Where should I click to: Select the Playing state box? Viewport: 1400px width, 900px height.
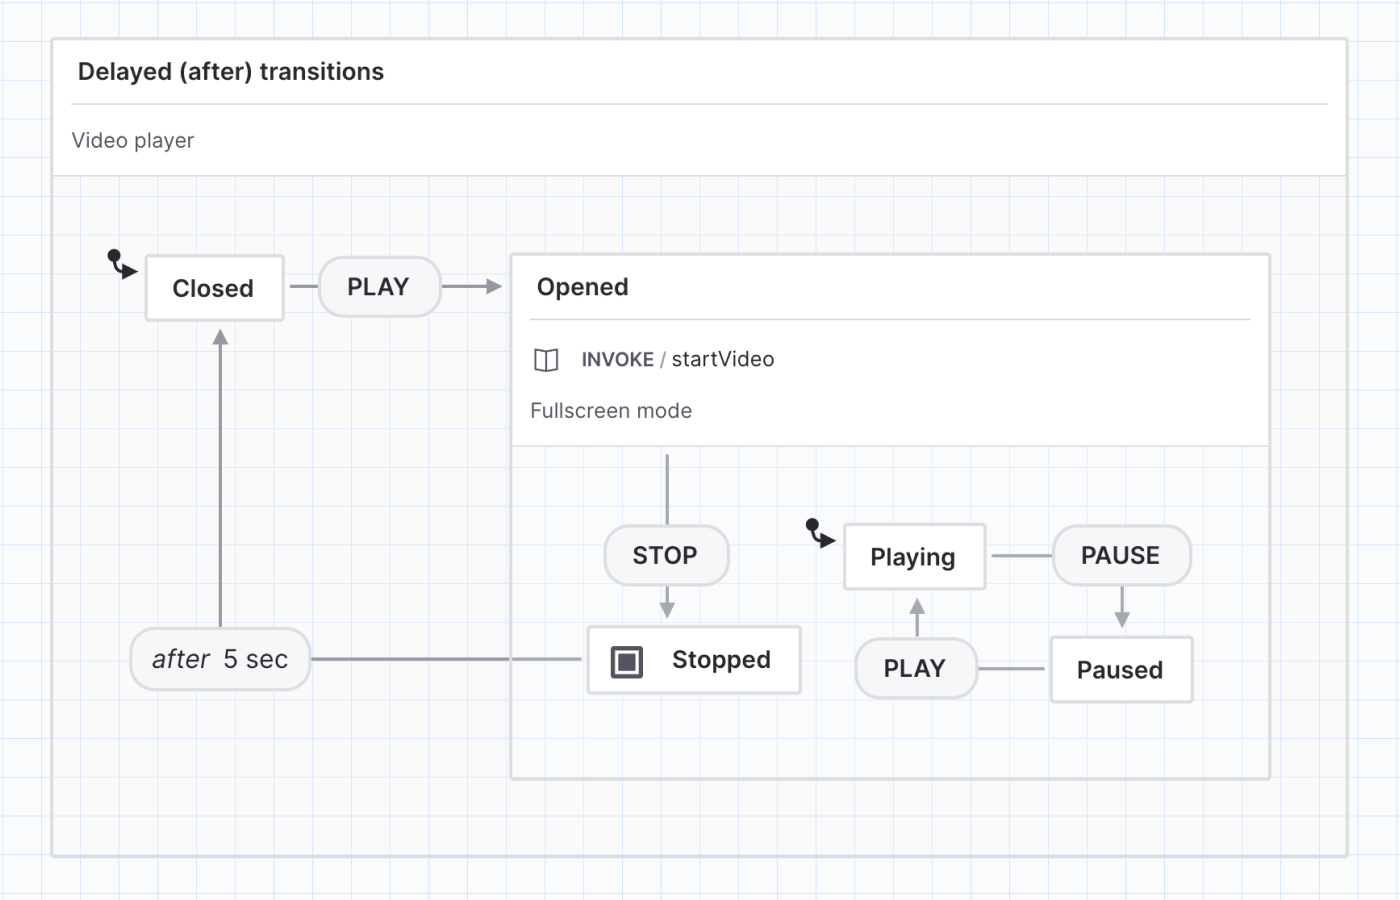[914, 556]
